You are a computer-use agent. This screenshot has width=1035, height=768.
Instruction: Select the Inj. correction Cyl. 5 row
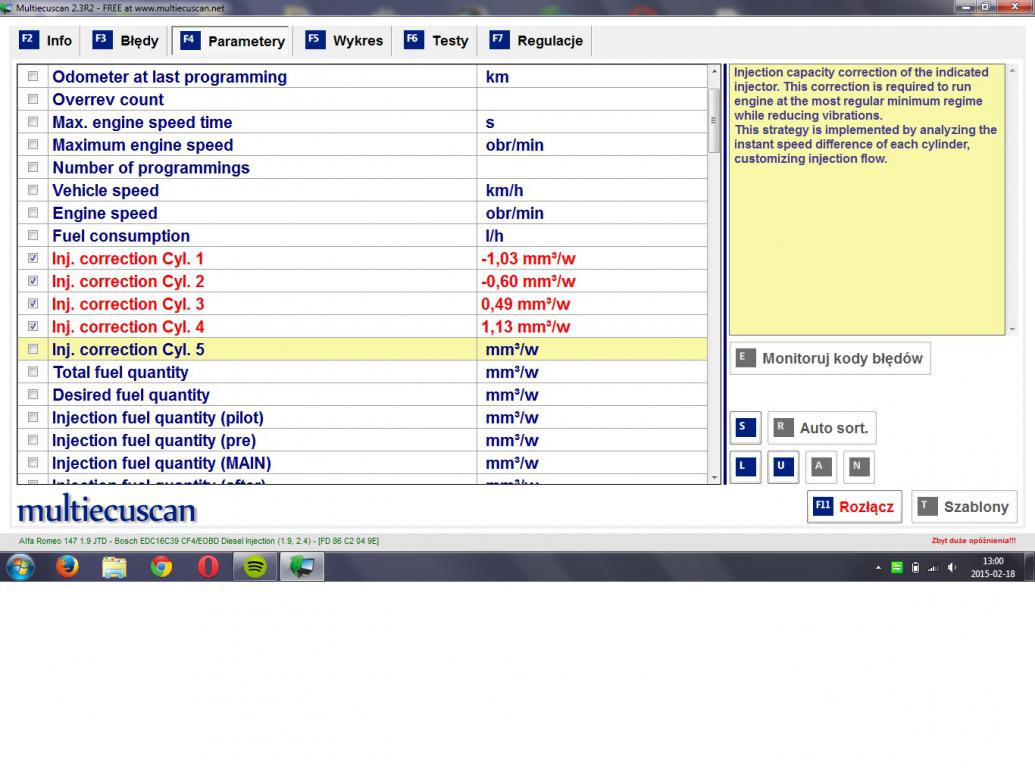[362, 349]
